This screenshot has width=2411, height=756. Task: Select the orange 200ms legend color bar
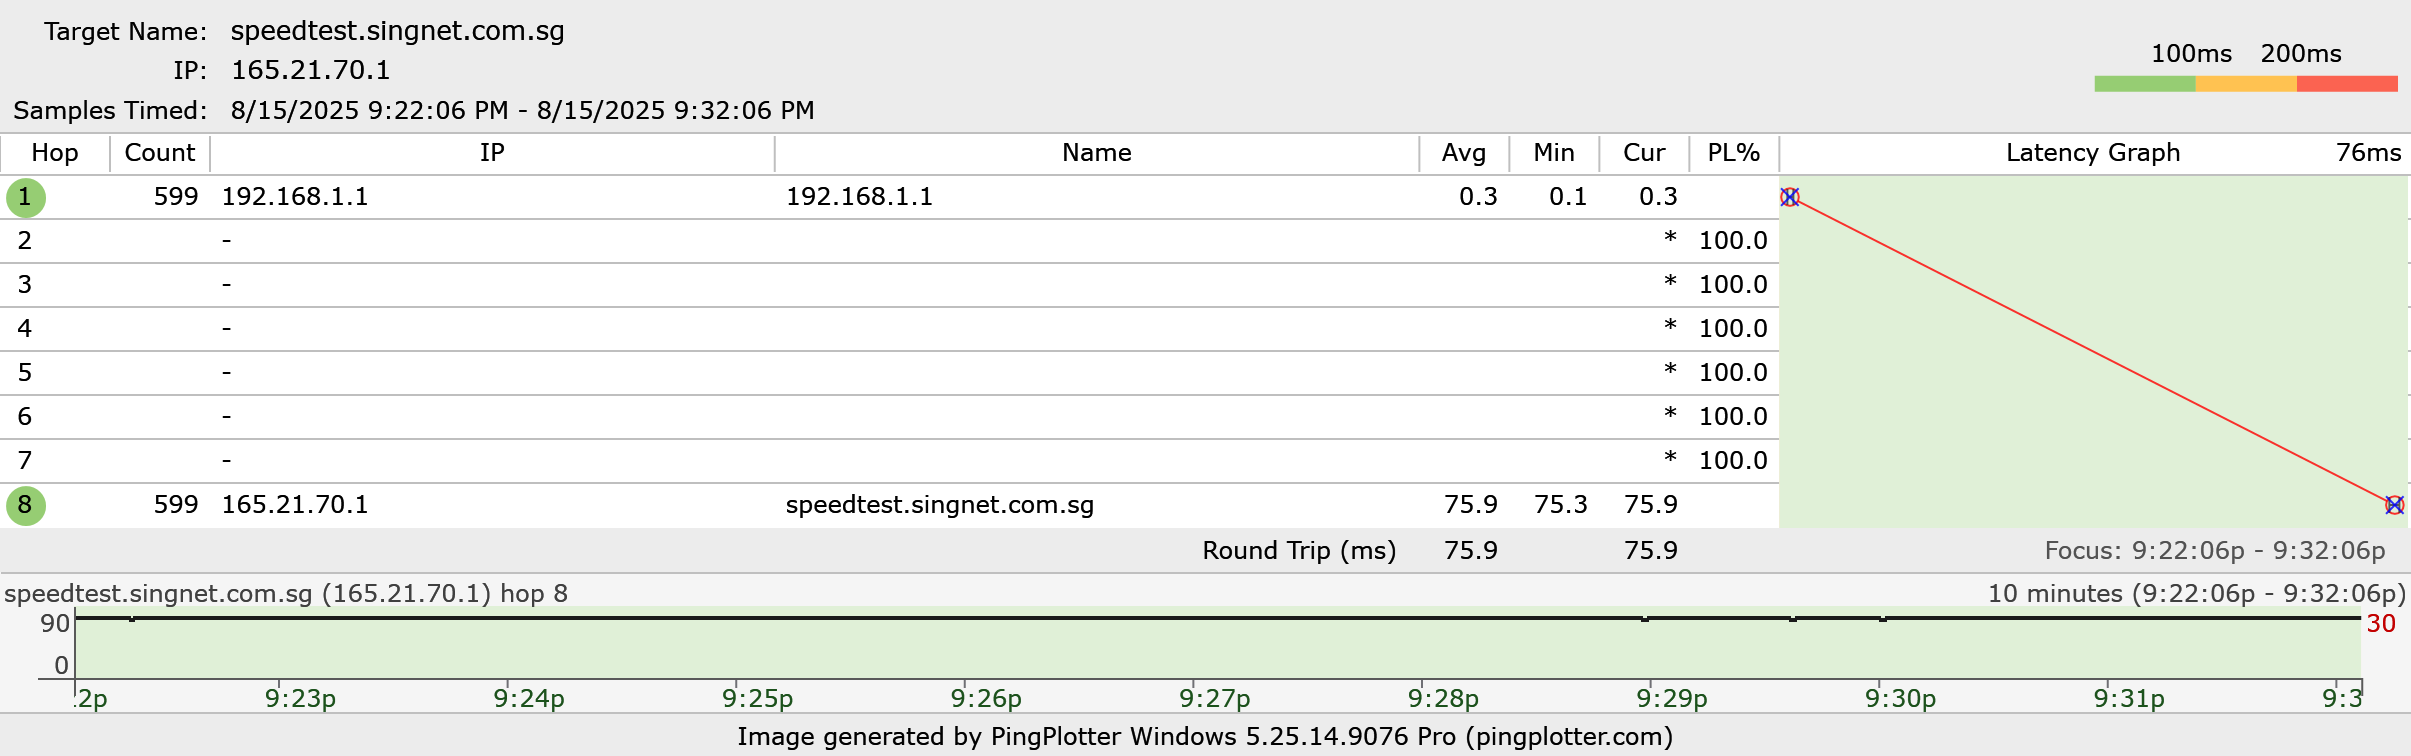[x=2245, y=84]
